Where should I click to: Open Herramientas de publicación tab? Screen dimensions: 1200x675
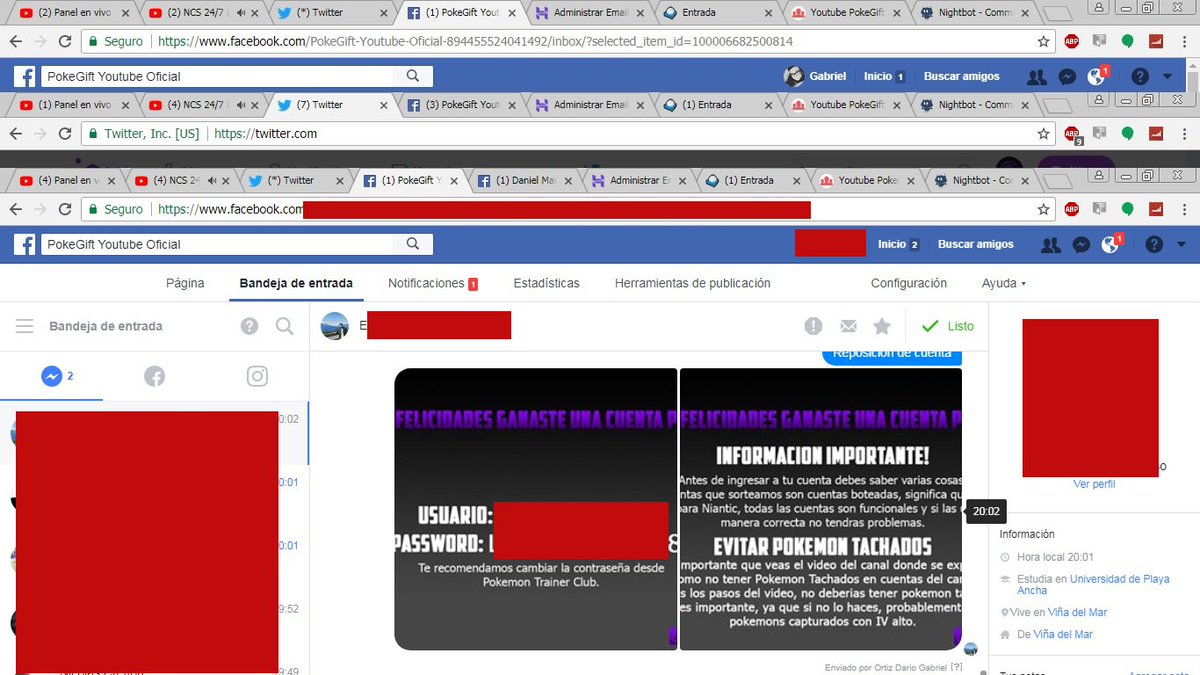(x=692, y=283)
